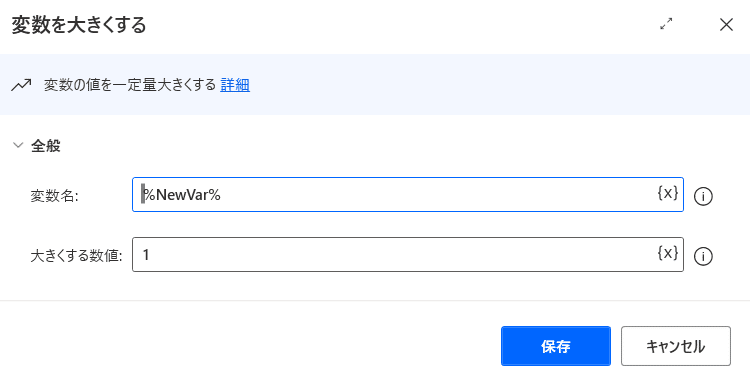Click the 大きくする数値: label
This screenshot has width=750, height=371.
click(x=77, y=256)
